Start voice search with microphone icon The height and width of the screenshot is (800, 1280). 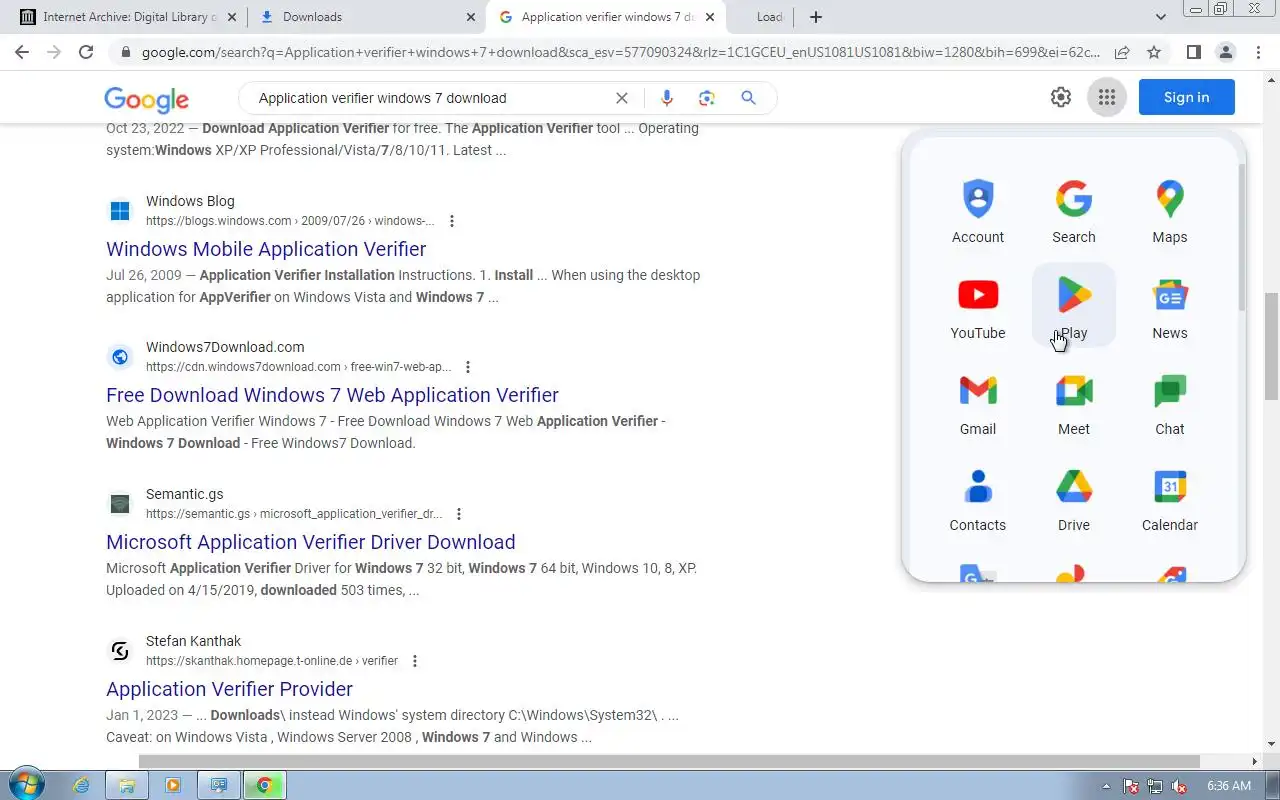pyautogui.click(x=667, y=98)
